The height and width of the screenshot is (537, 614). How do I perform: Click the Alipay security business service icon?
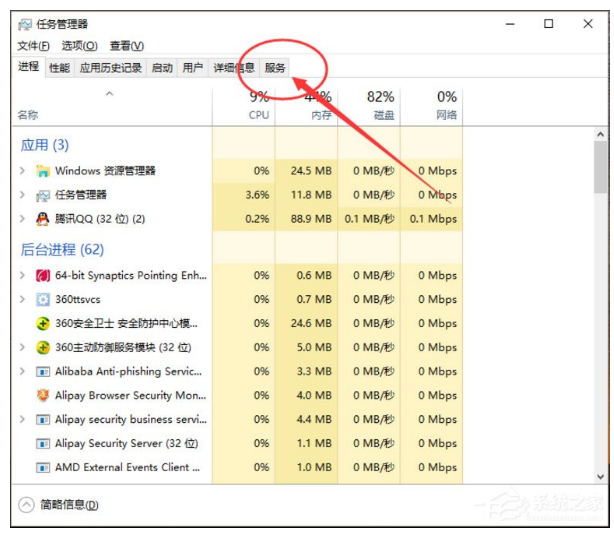click(43, 420)
